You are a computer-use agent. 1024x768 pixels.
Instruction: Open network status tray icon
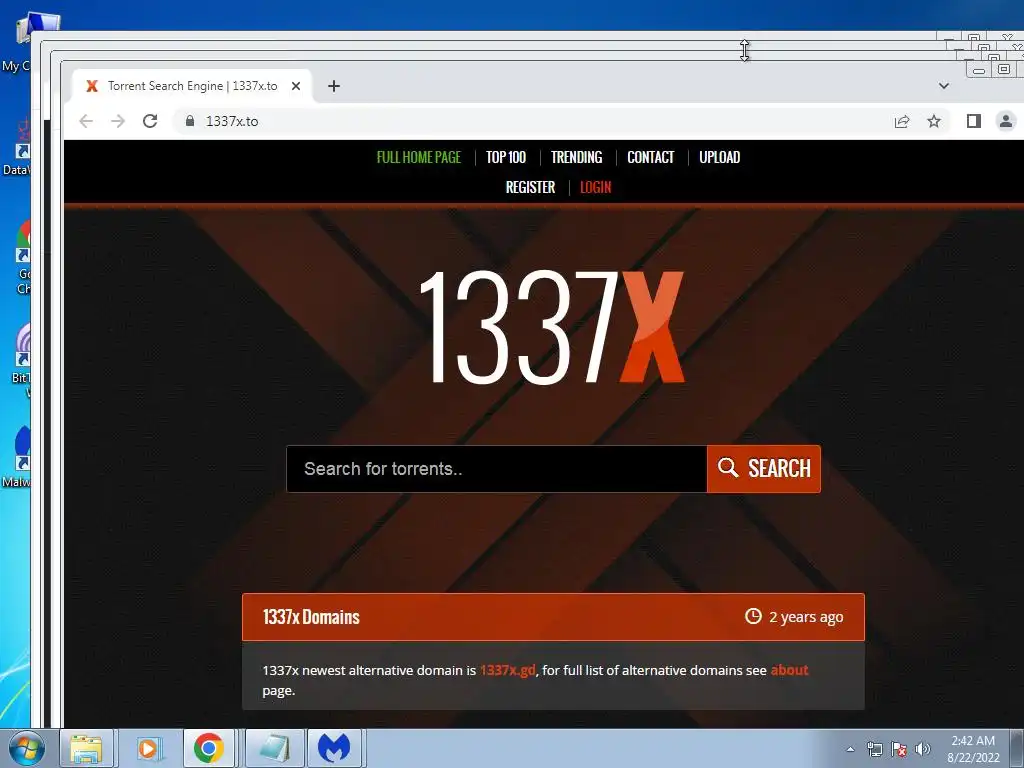[x=874, y=750]
